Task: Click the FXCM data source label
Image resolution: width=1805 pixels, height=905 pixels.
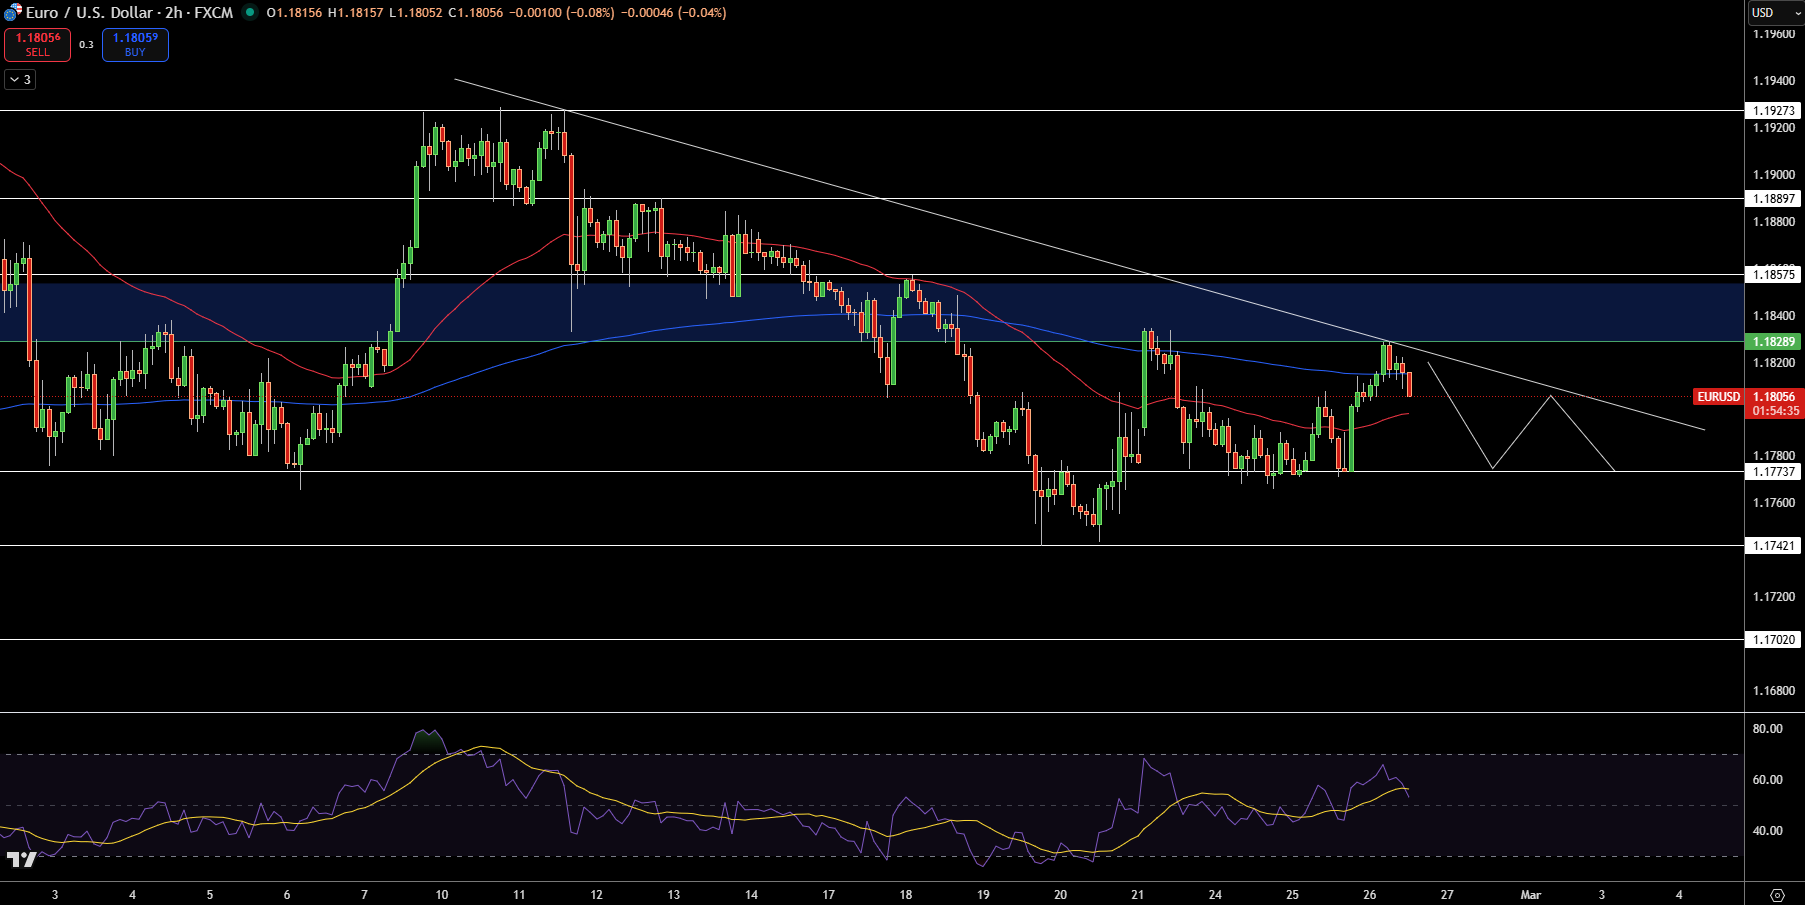Action: pos(214,12)
